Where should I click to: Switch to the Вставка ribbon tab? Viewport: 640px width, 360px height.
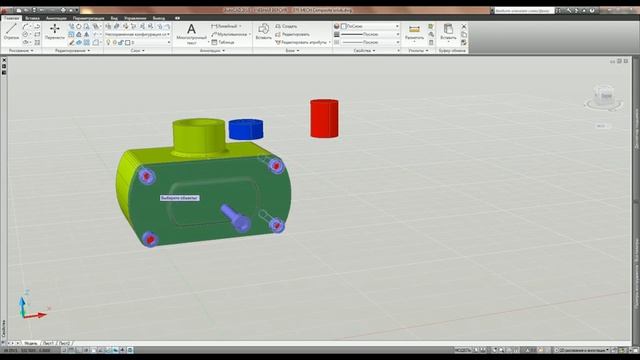32,18
